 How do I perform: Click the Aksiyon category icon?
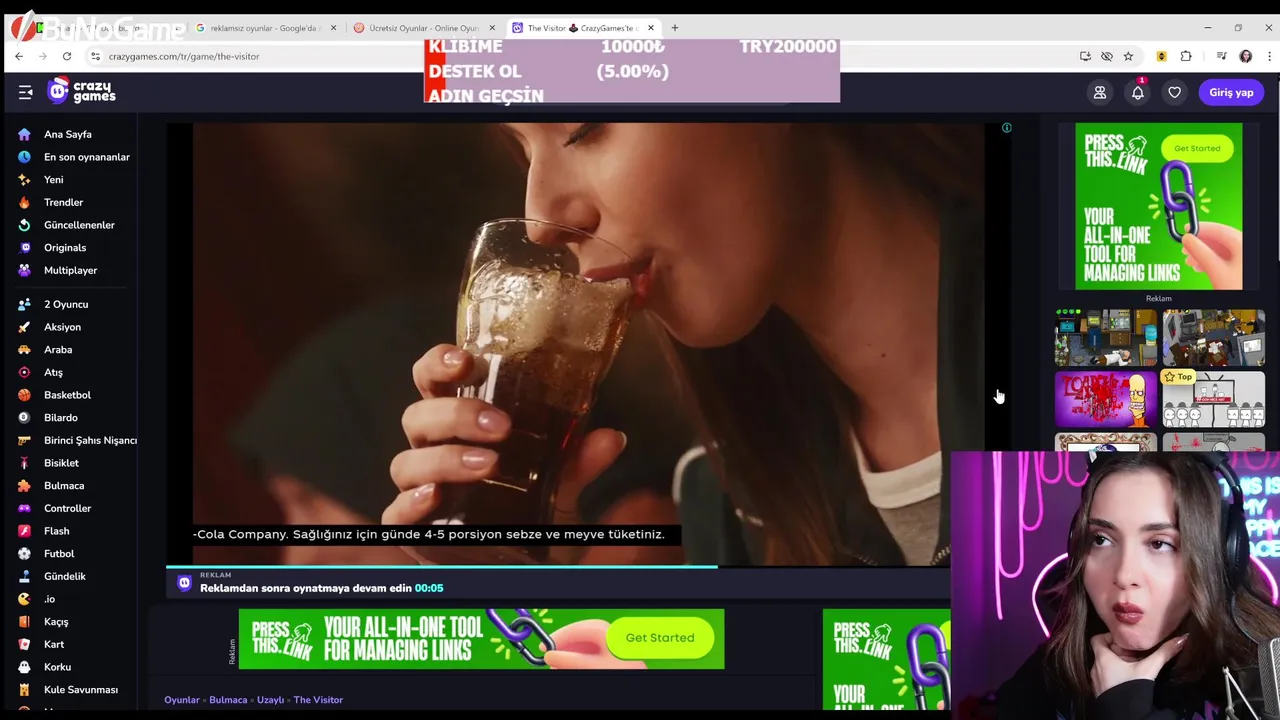(24, 327)
